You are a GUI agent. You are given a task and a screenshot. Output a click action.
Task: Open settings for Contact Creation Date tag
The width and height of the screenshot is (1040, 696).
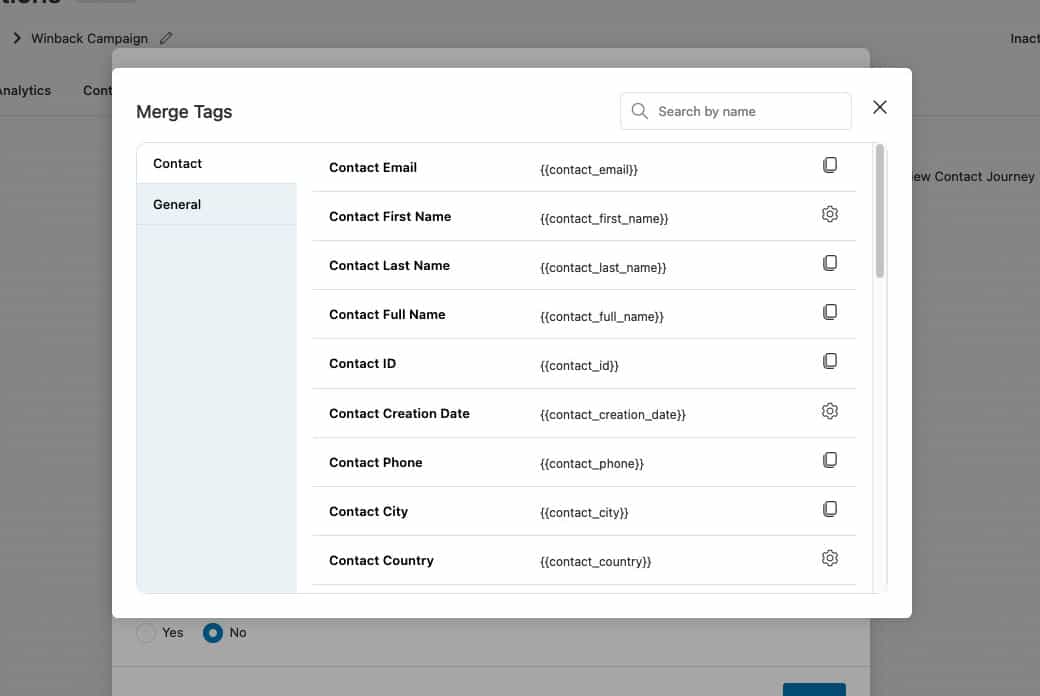coord(829,411)
